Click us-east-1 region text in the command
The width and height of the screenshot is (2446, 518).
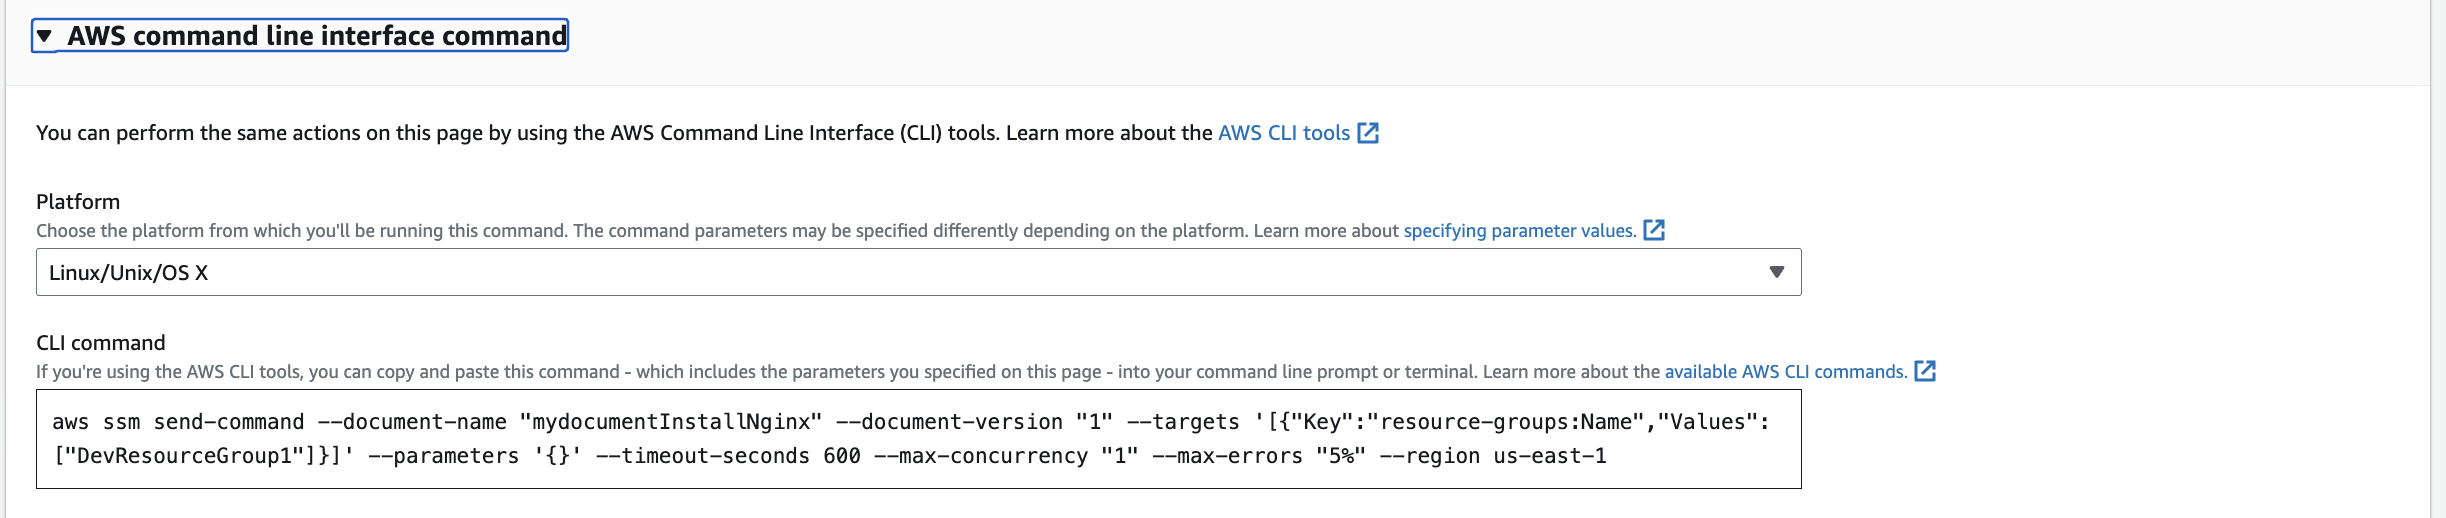tap(1550, 456)
